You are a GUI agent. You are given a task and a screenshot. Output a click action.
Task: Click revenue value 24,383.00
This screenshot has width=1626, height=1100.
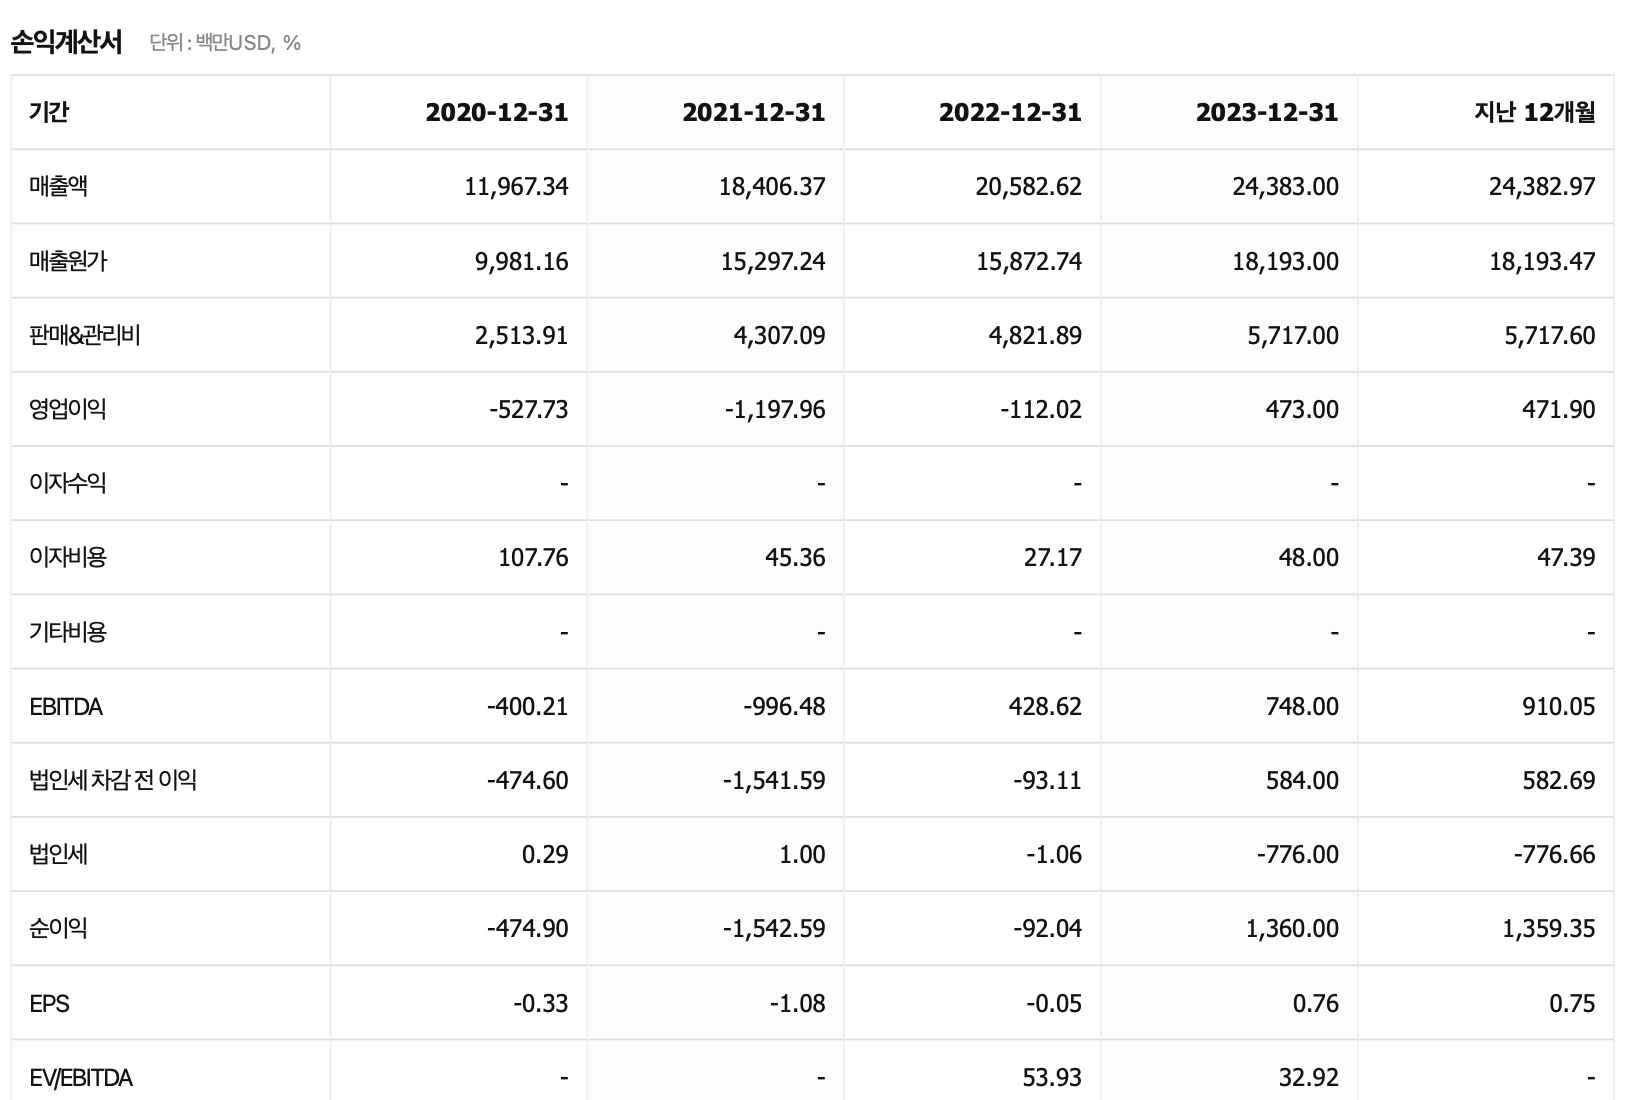(1285, 186)
